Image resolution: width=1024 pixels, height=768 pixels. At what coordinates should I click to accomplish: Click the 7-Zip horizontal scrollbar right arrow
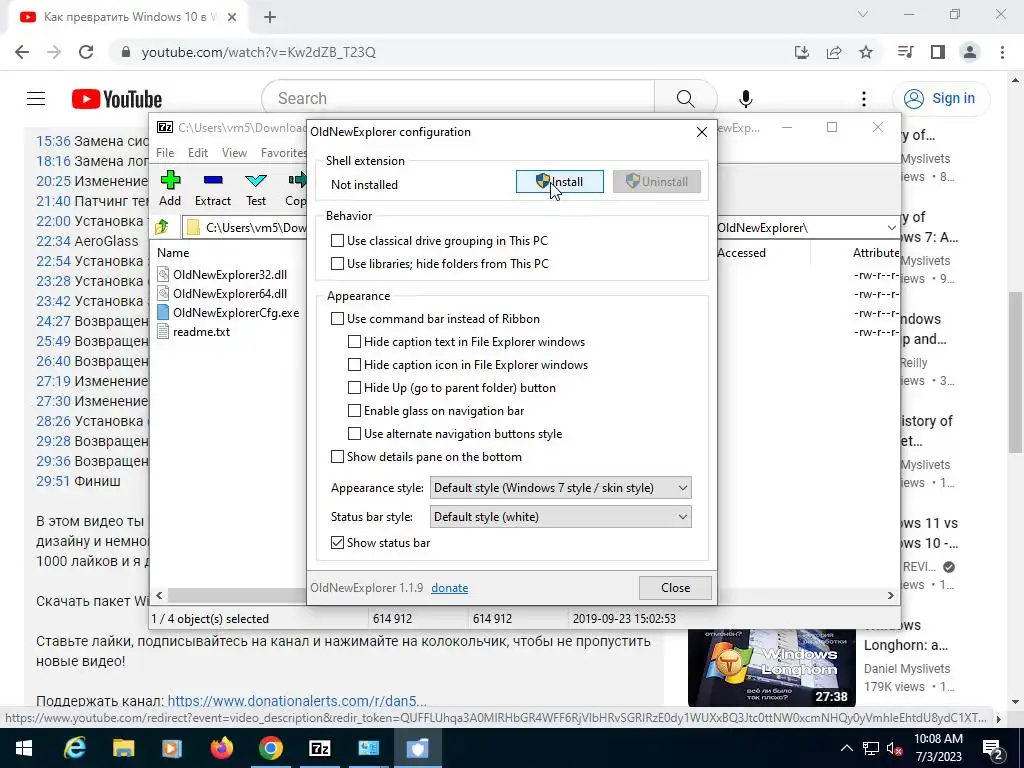[x=890, y=596]
